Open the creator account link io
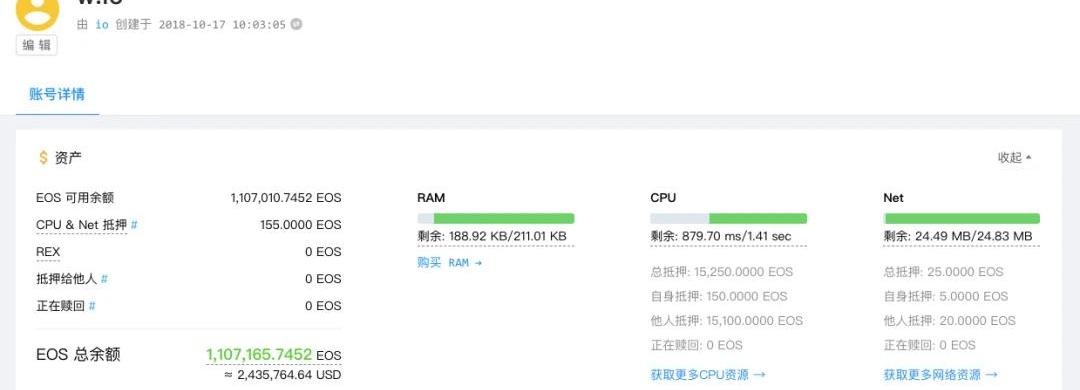 click(102, 24)
